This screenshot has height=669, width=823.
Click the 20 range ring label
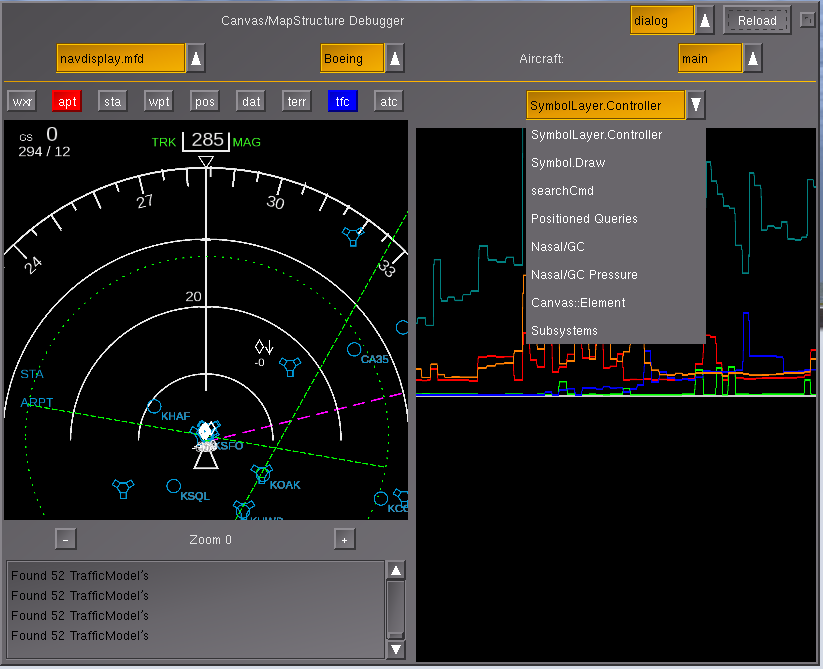pyautogui.click(x=193, y=296)
